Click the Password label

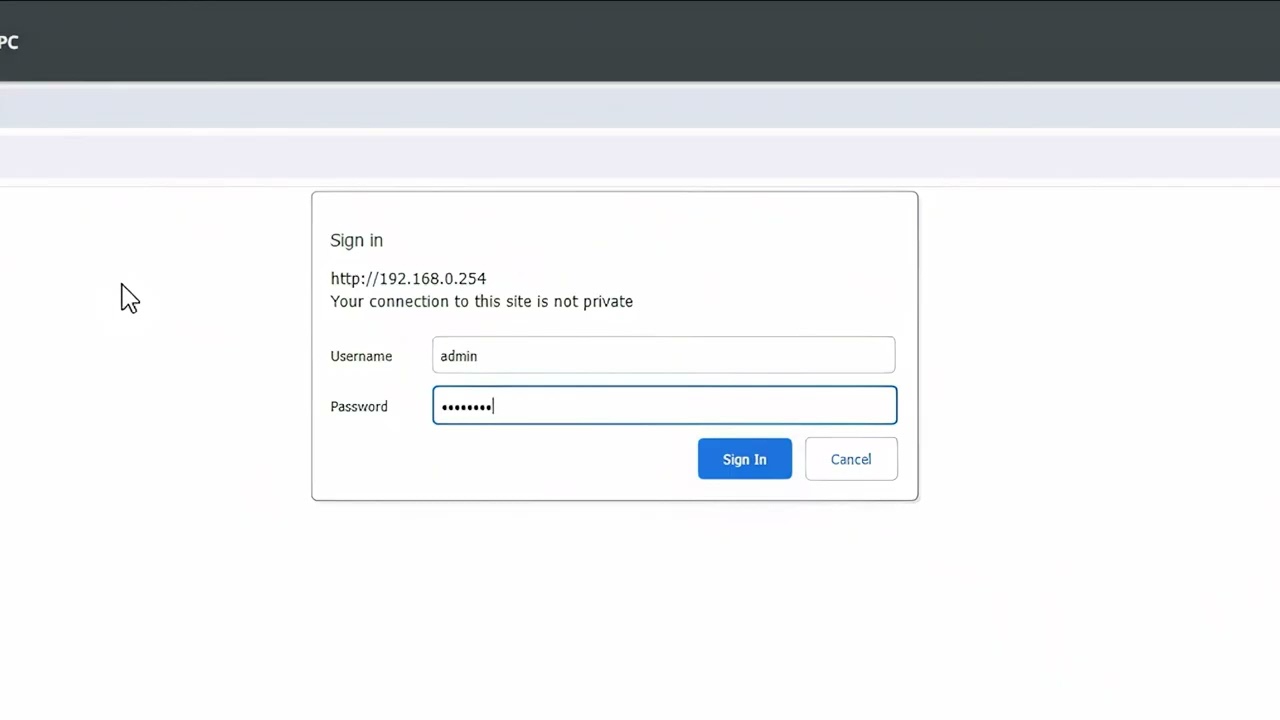(x=359, y=406)
